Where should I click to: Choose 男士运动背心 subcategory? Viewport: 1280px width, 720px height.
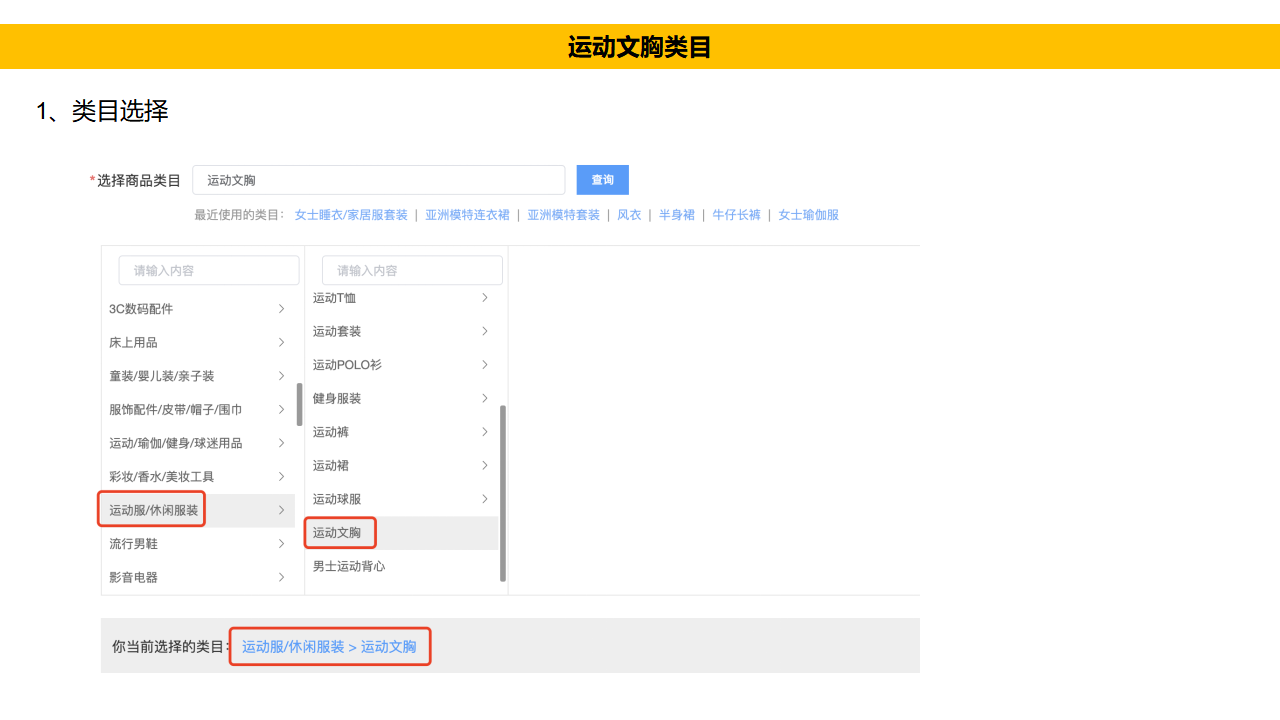[x=349, y=566]
